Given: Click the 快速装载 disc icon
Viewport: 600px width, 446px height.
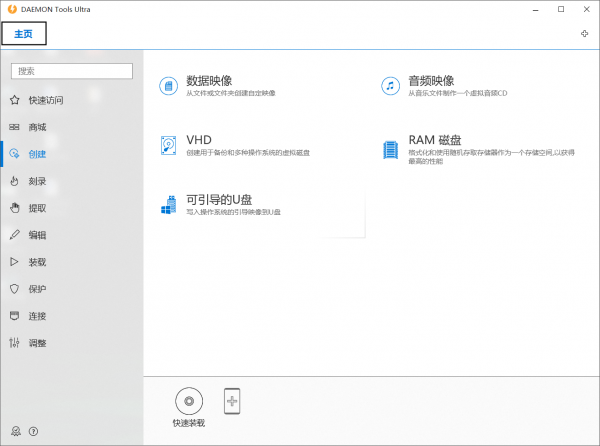Looking at the screenshot, I should pyautogui.click(x=189, y=401).
